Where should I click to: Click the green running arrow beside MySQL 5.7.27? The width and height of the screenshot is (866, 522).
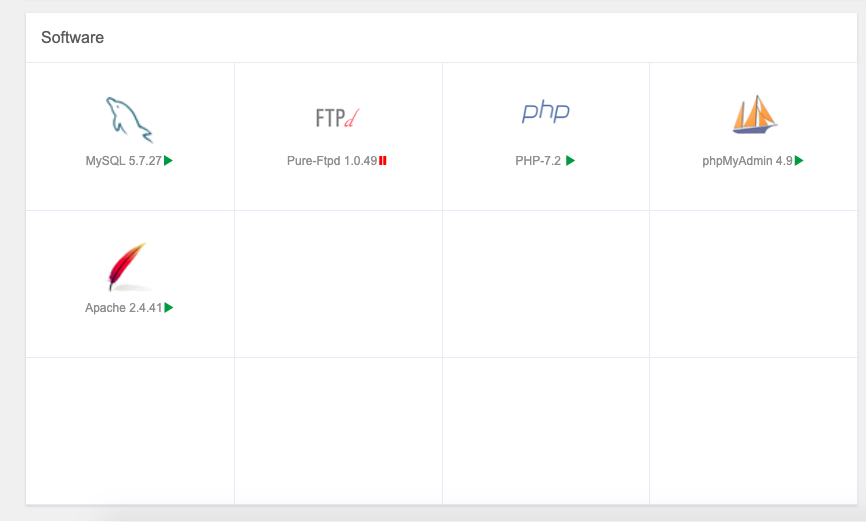tap(169, 160)
